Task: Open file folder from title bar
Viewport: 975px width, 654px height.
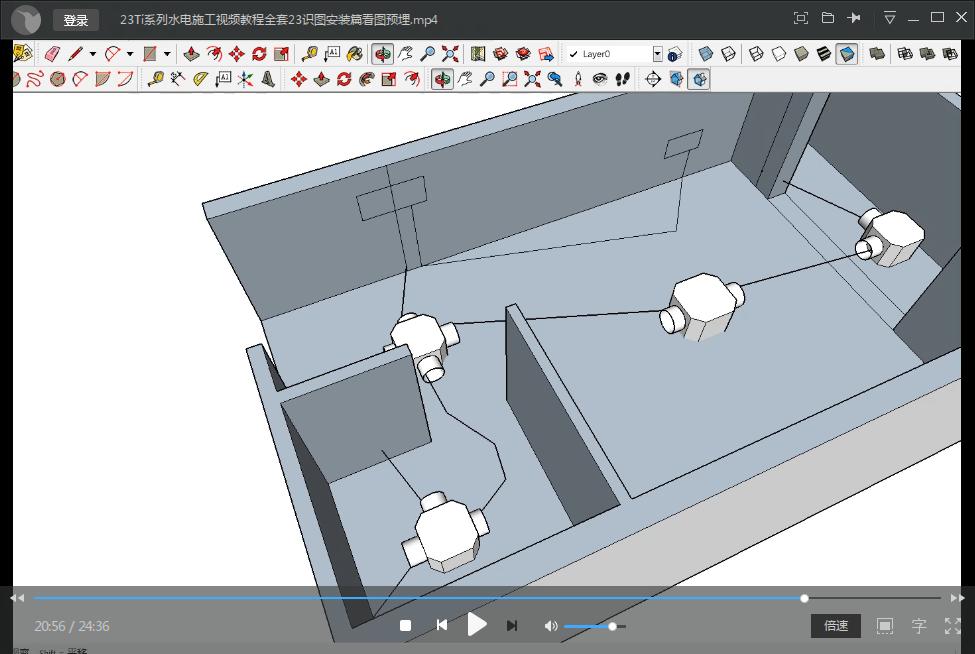Action: coord(828,18)
